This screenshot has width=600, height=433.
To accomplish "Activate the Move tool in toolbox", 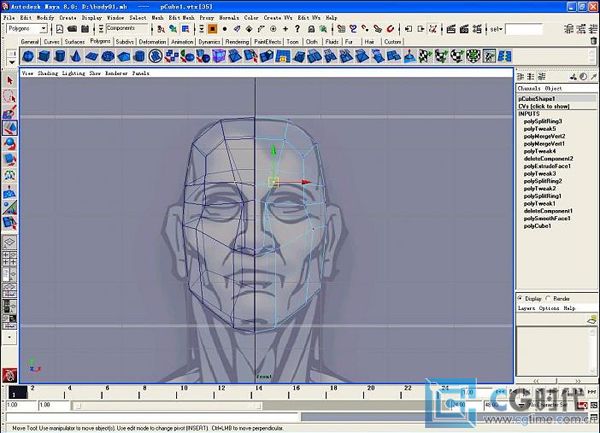I will [10, 127].
